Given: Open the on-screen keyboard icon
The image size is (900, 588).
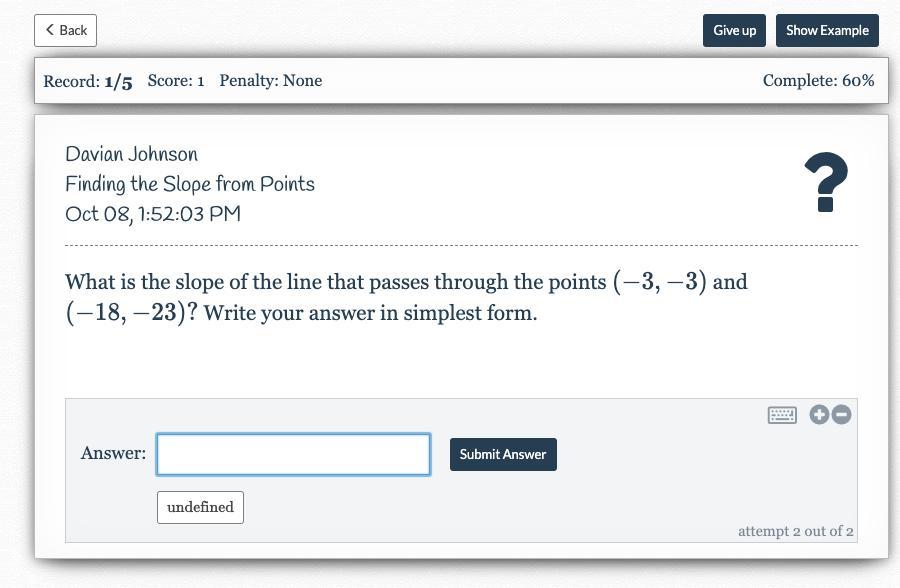Looking at the screenshot, I should coord(782,415).
